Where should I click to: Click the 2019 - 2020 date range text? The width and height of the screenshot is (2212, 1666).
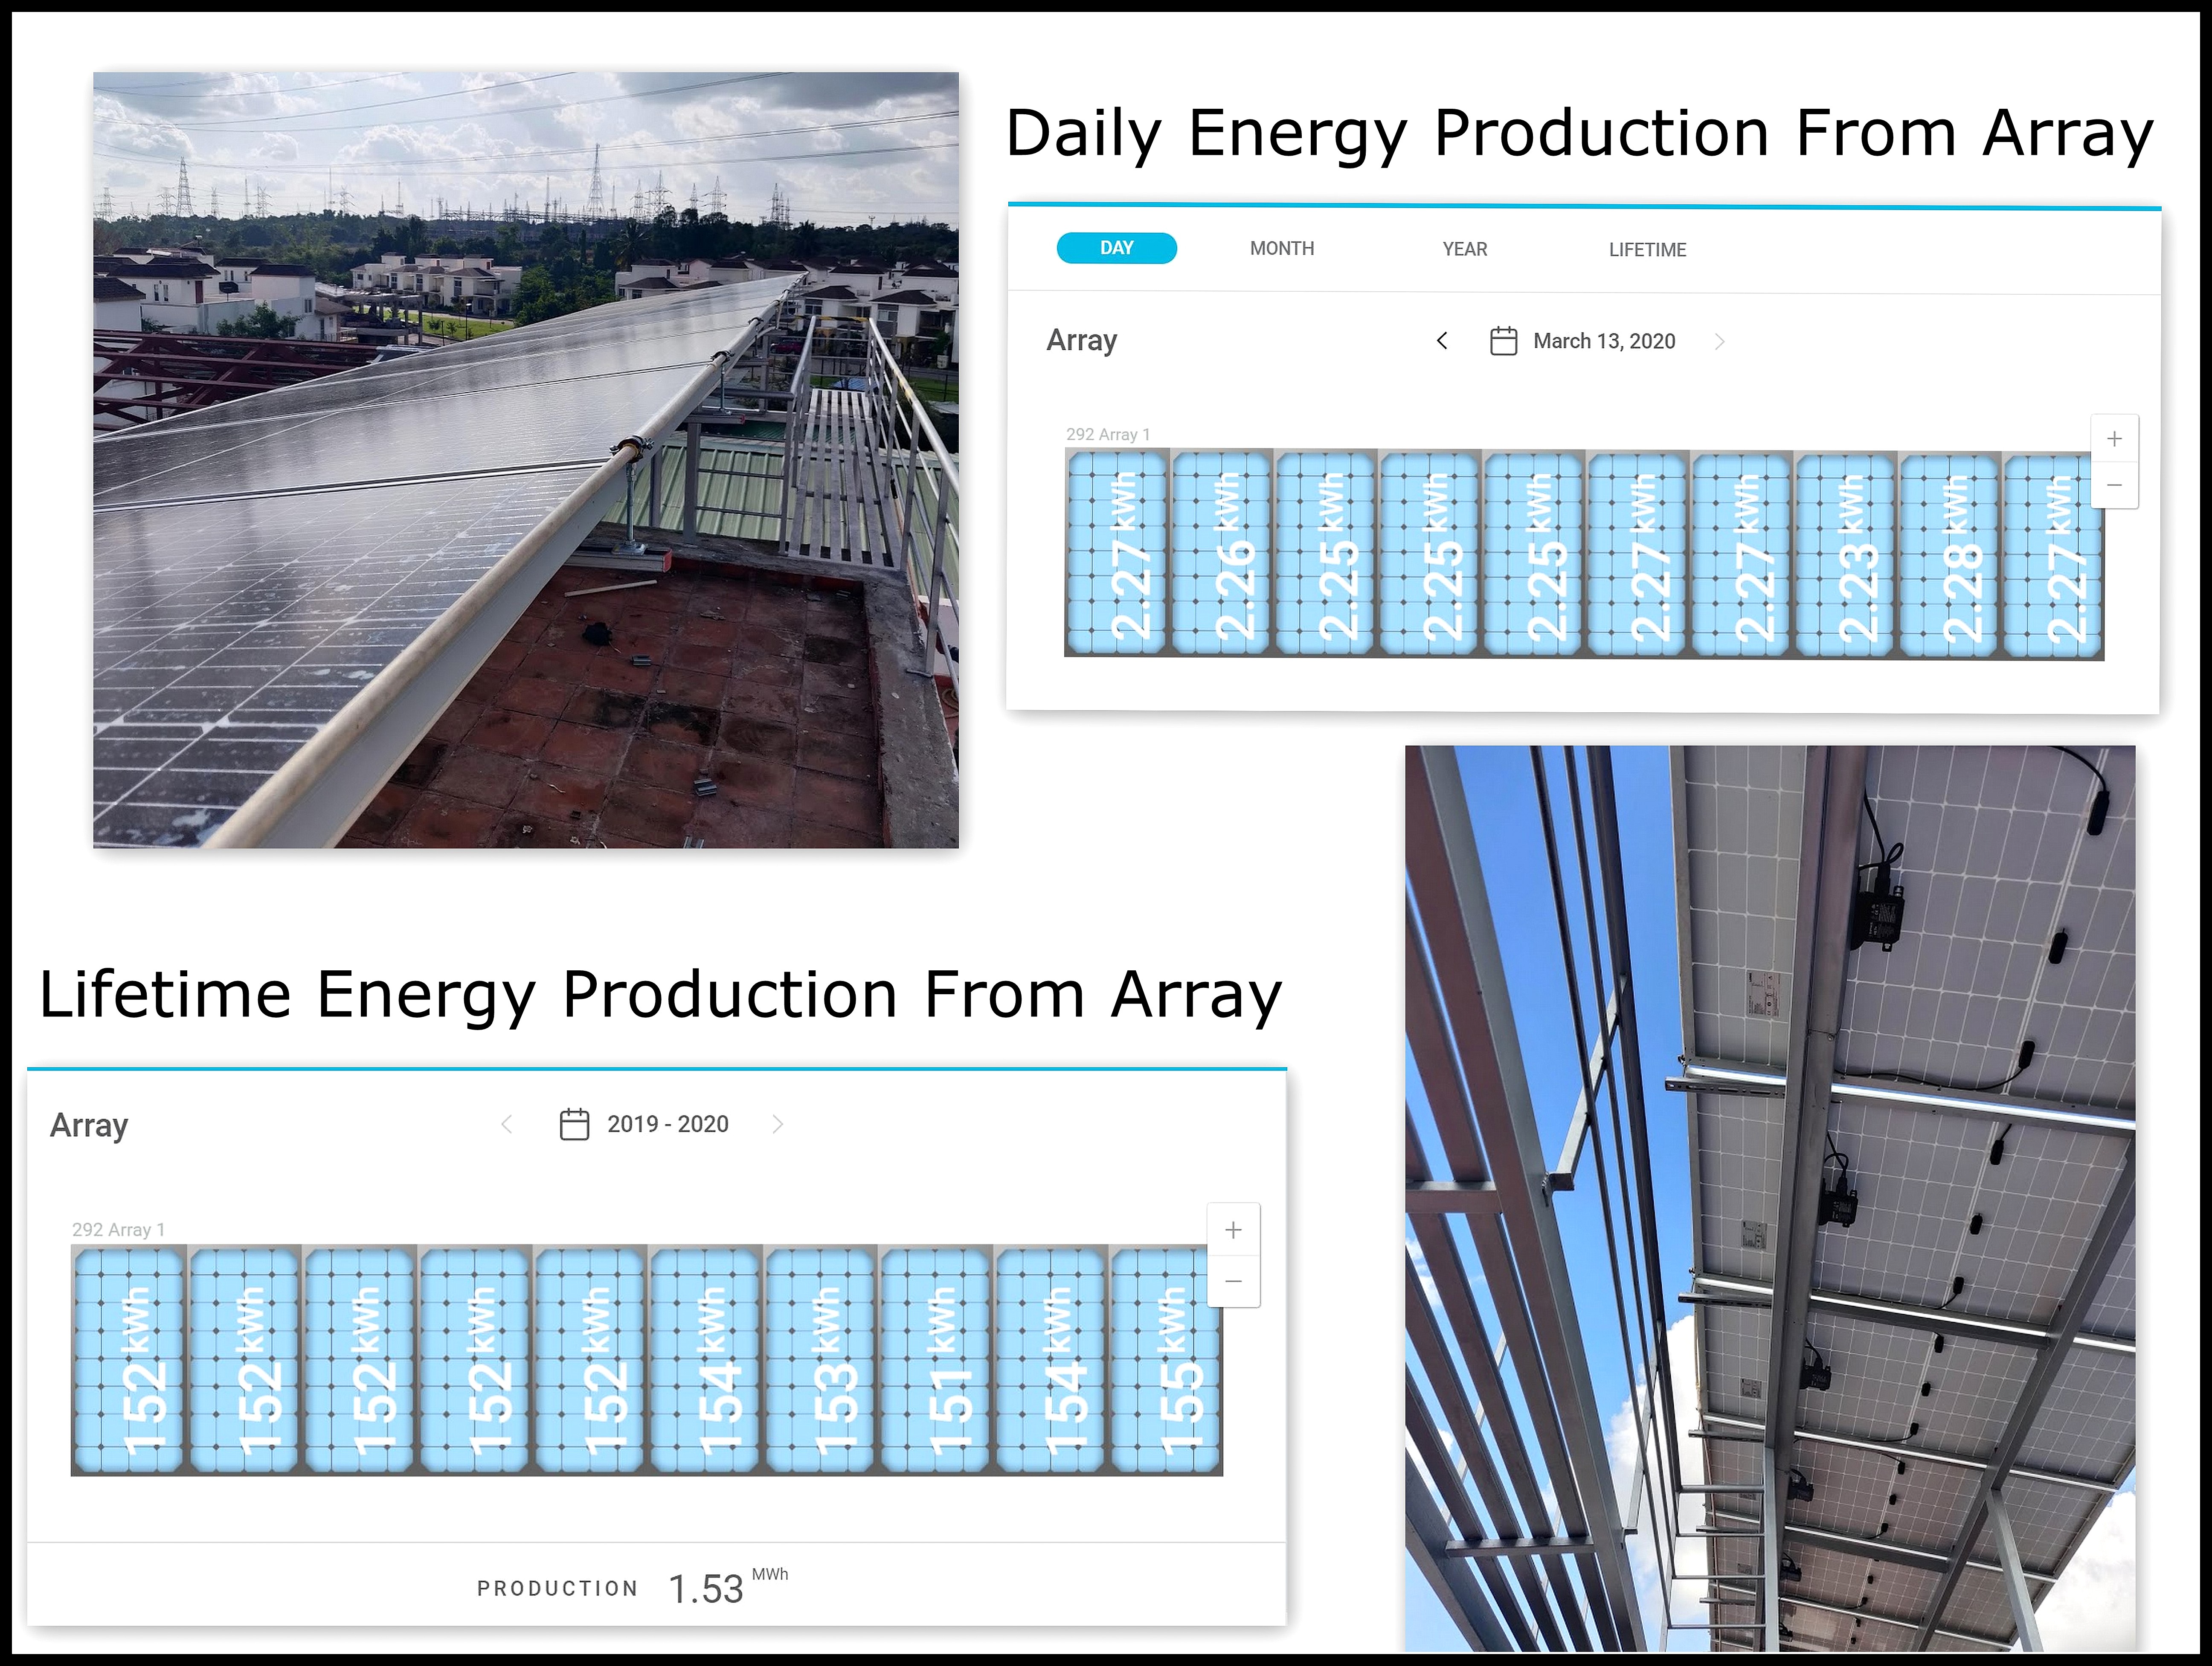pos(667,1124)
